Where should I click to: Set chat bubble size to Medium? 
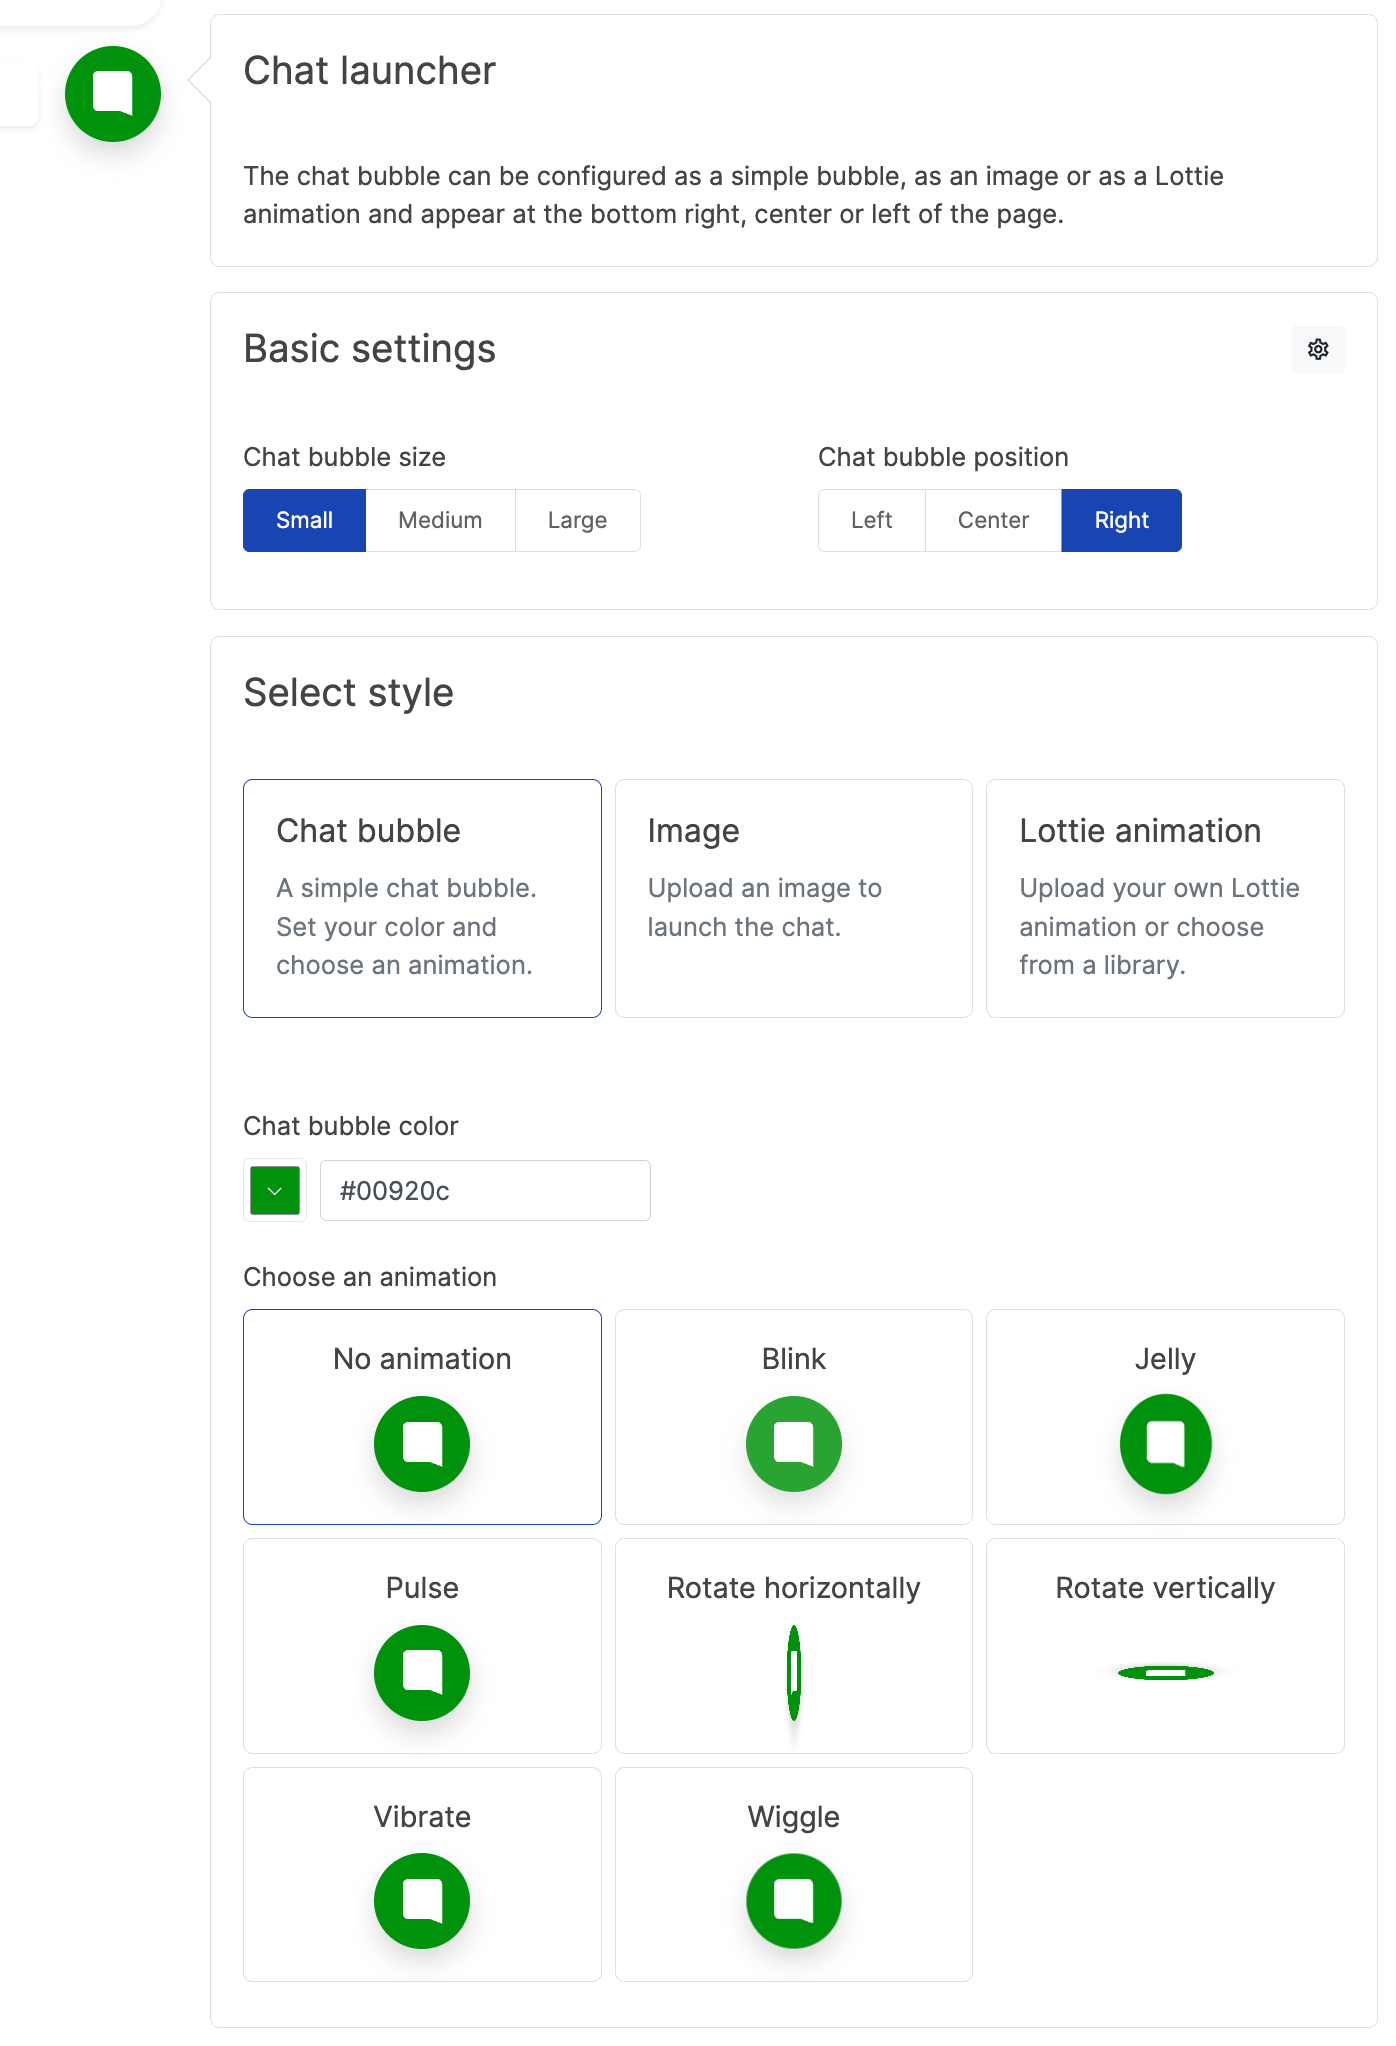point(440,520)
